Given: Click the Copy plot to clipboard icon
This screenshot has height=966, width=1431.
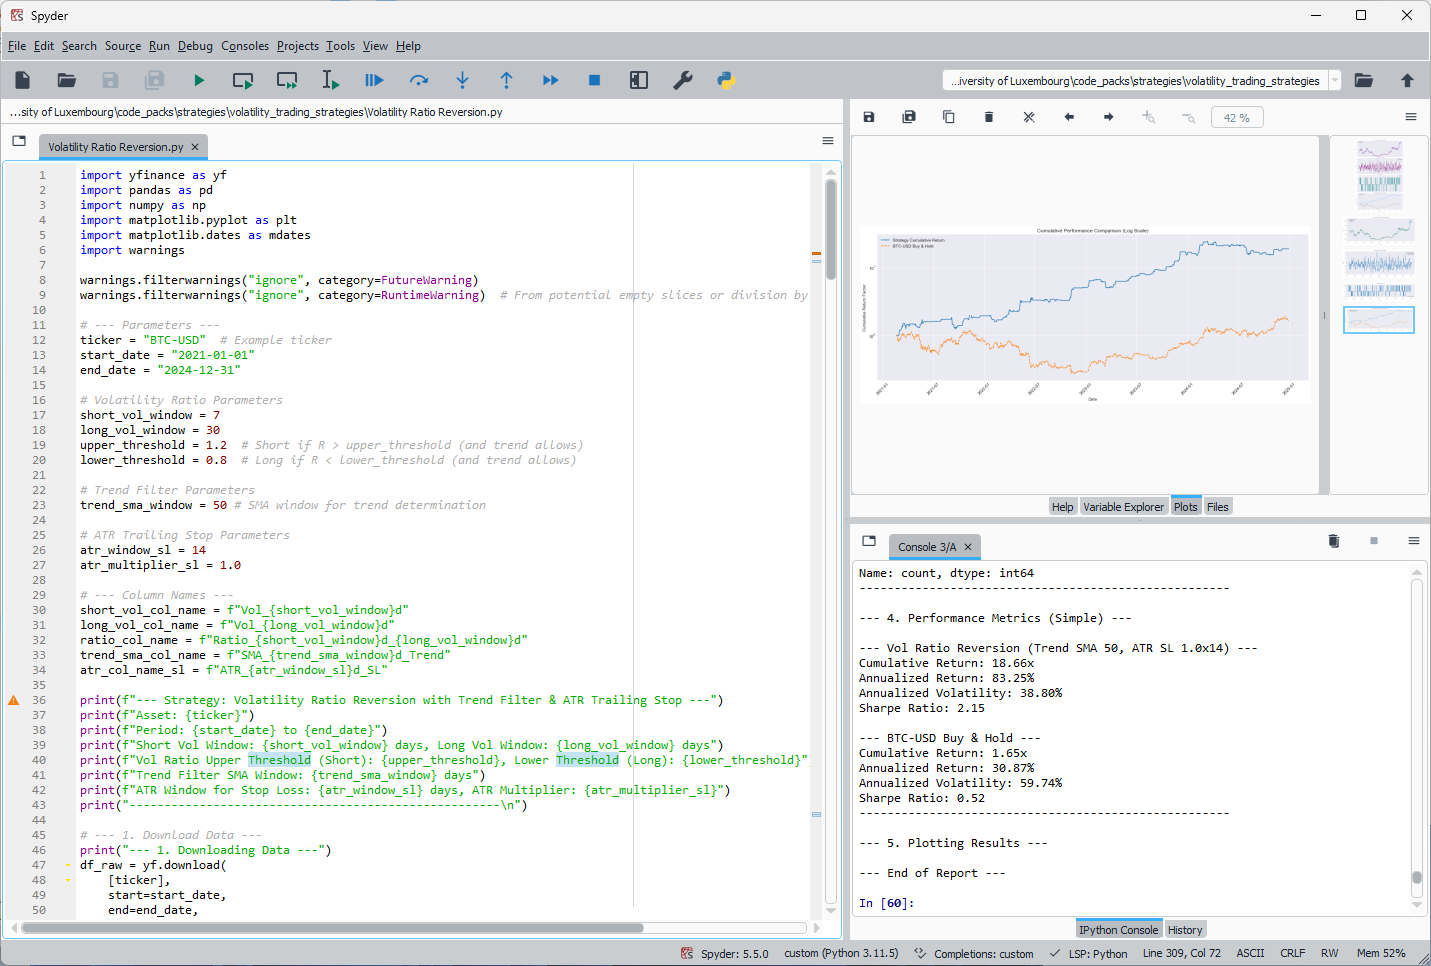Looking at the screenshot, I should (948, 117).
